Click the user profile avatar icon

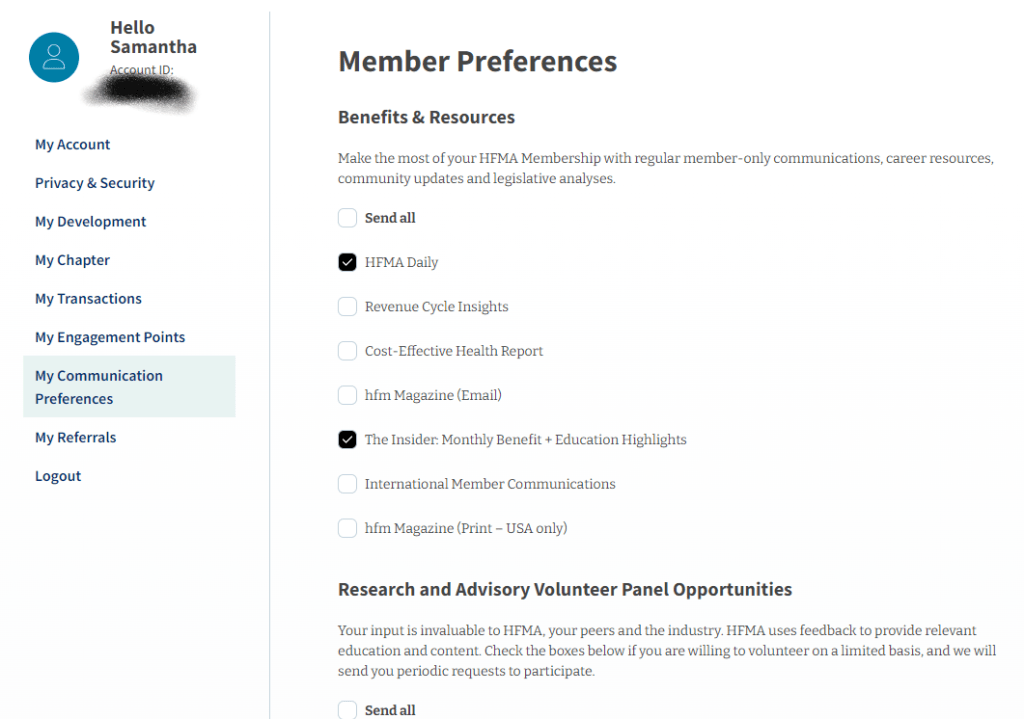(x=54, y=57)
